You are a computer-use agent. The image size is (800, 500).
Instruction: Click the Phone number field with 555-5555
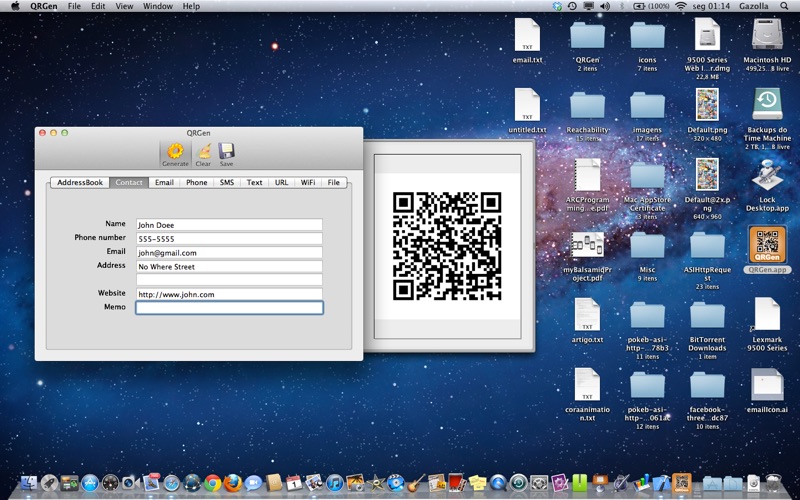click(229, 238)
